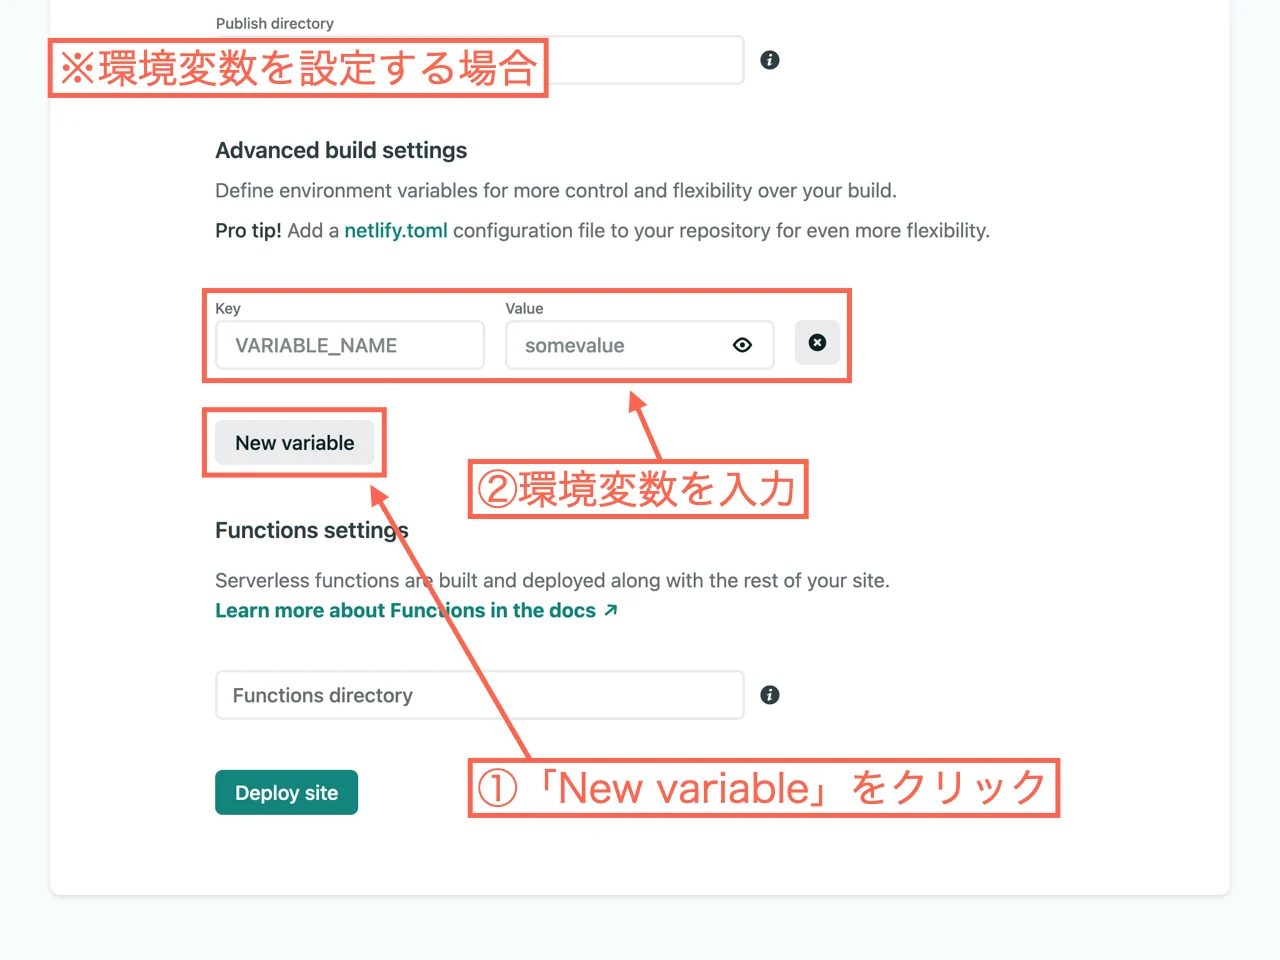Screen dimensions: 1280x960
Task: Click the VARIABLE_NAME placeholder text box
Action: pos(349,345)
